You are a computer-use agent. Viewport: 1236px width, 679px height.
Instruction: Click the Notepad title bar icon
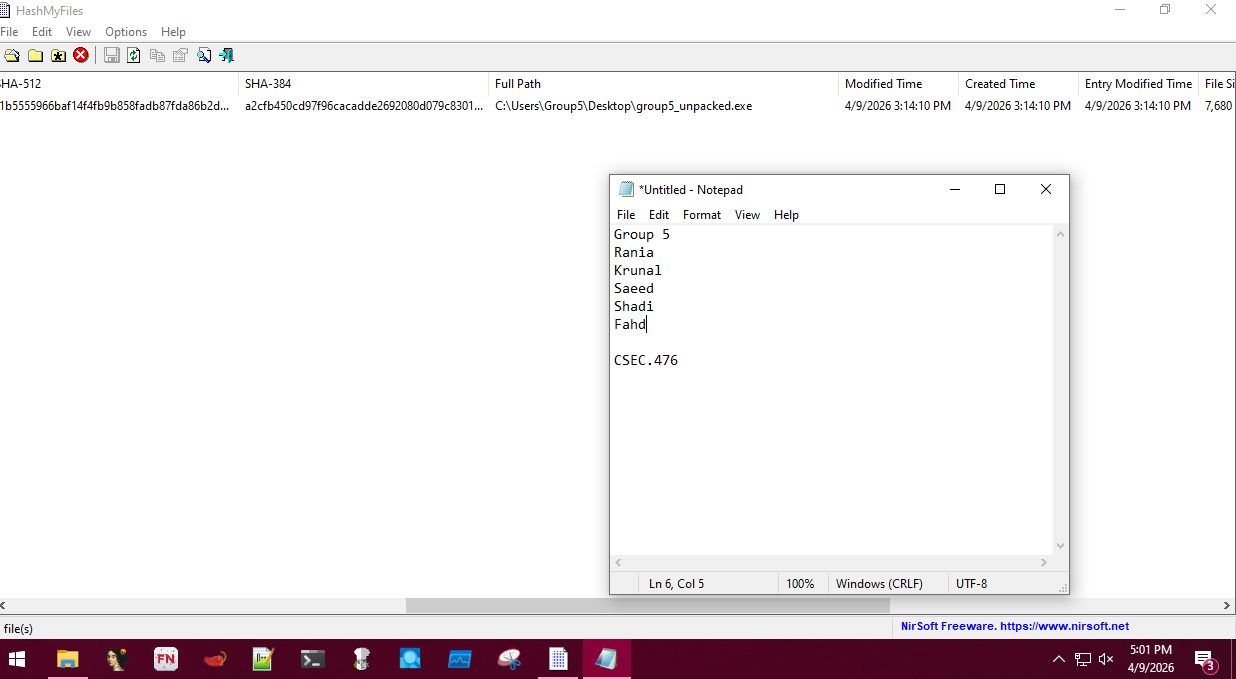pyautogui.click(x=626, y=189)
